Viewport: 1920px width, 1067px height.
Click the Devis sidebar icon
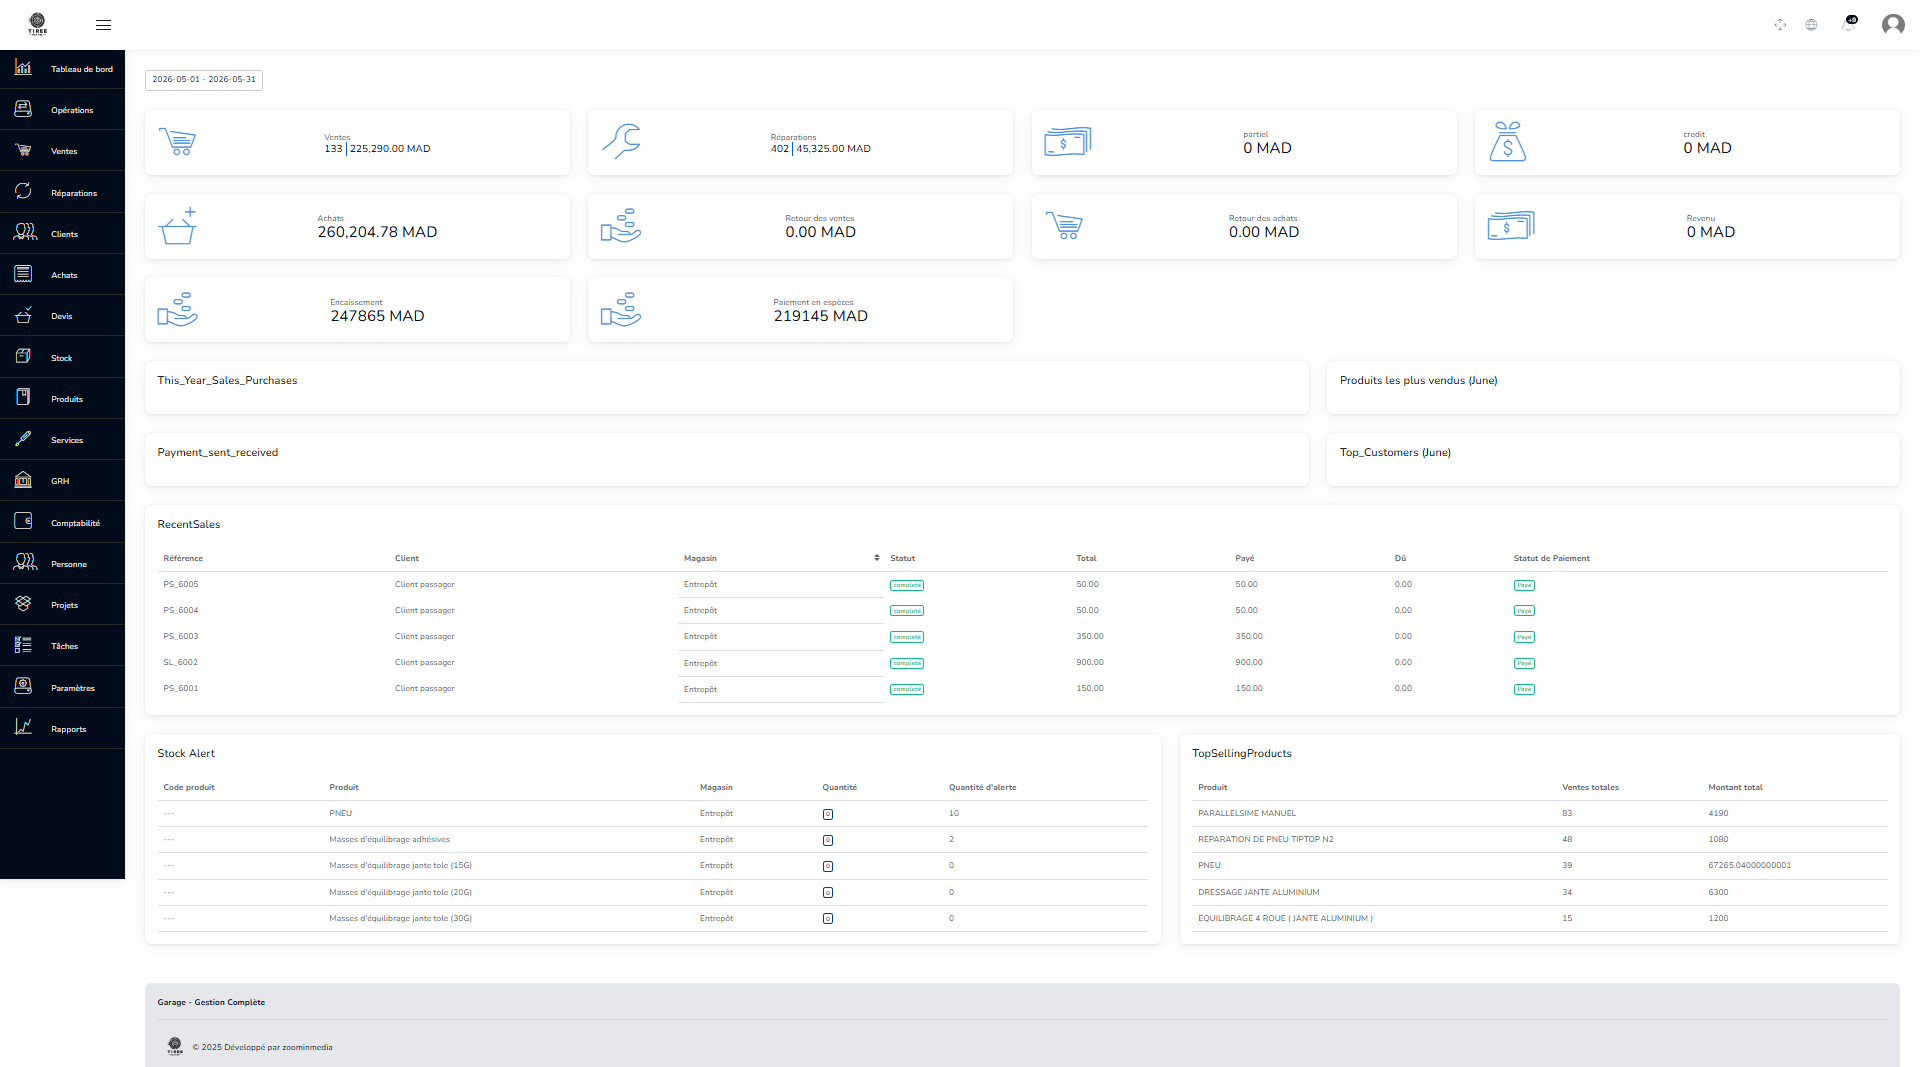point(23,316)
